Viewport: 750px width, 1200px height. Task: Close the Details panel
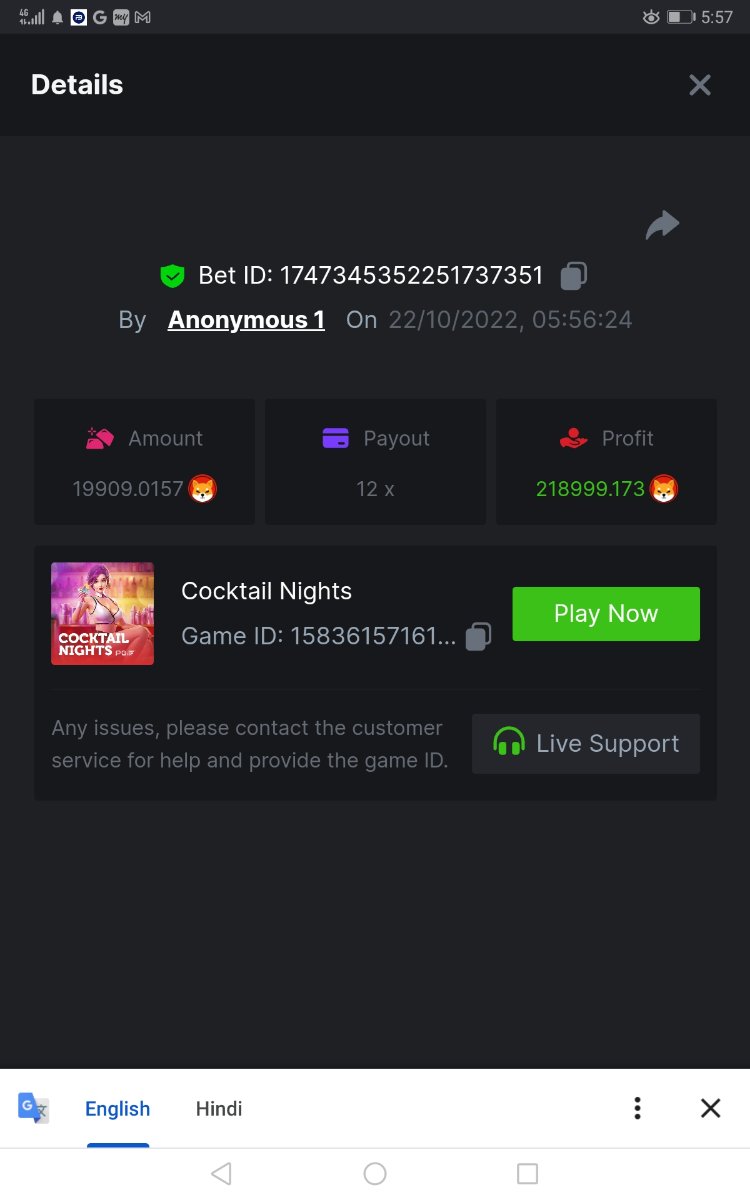pos(700,85)
